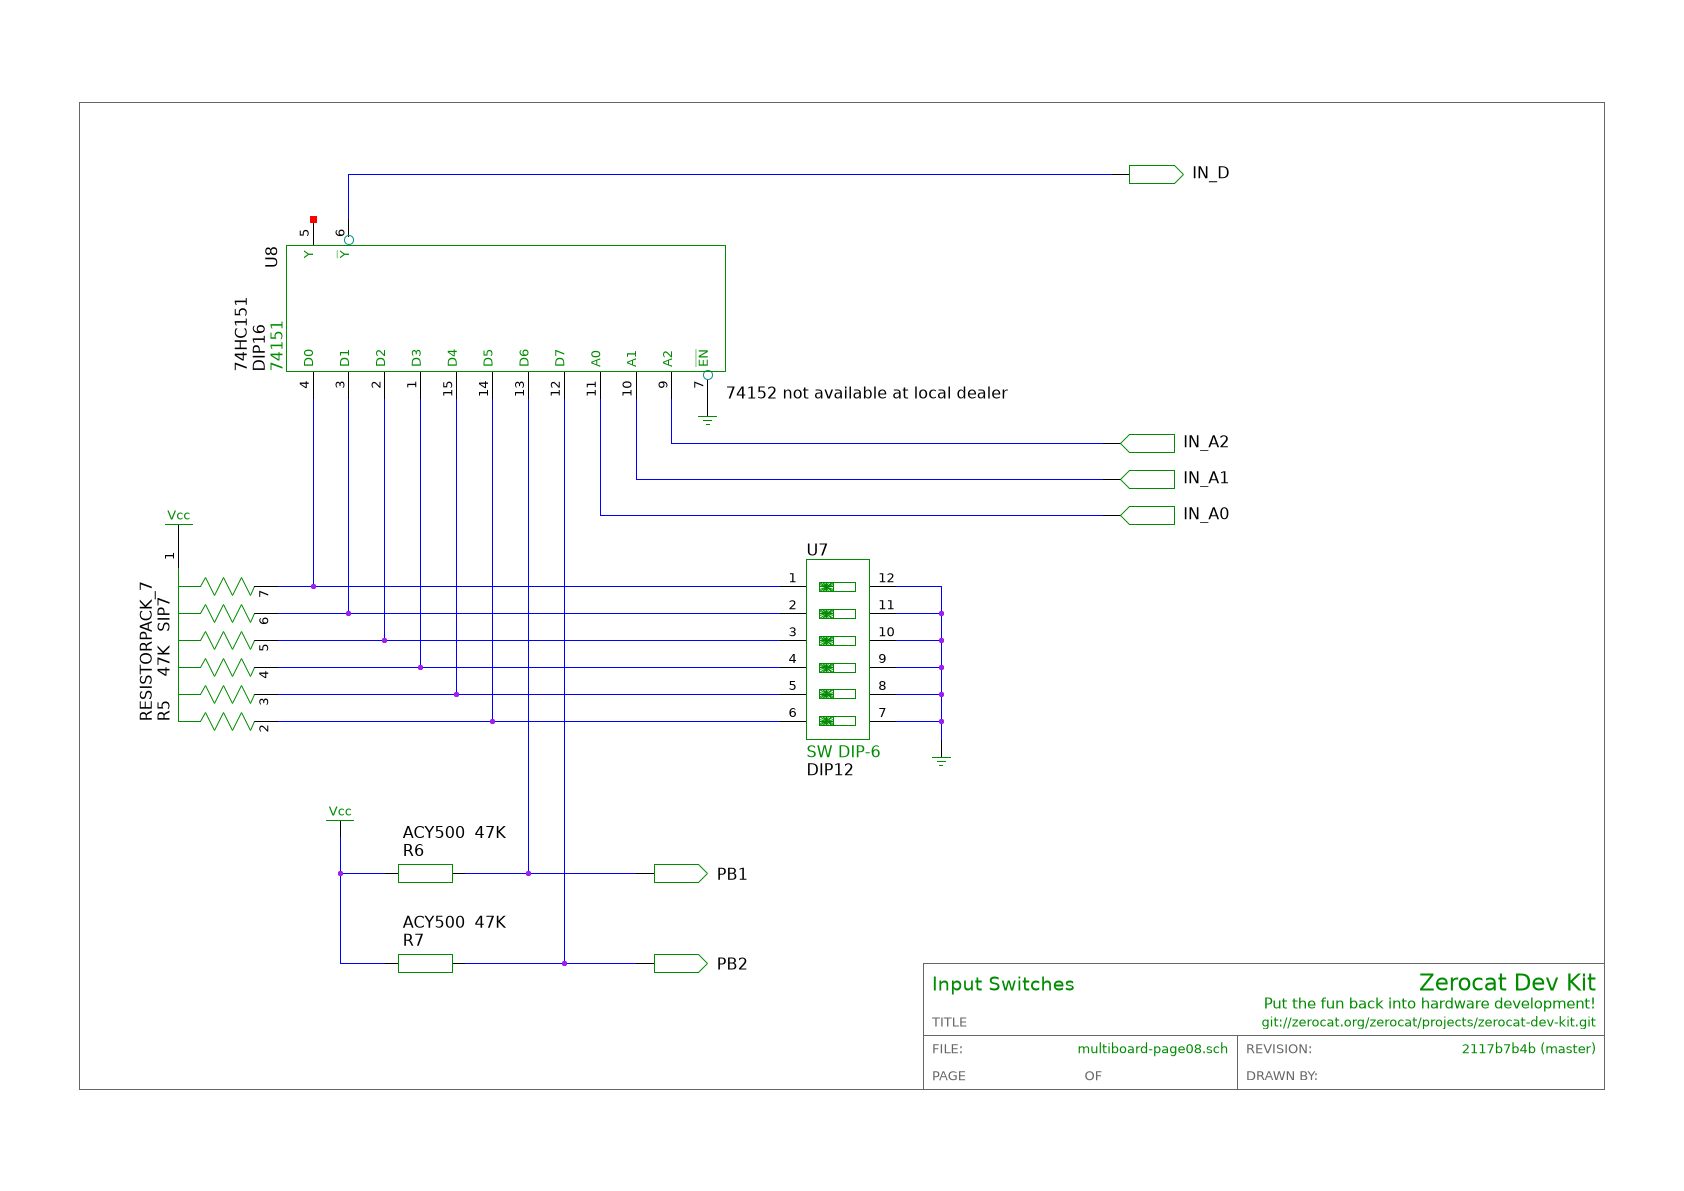
Task: Select the U8 reference designator
Action: click(x=271, y=257)
